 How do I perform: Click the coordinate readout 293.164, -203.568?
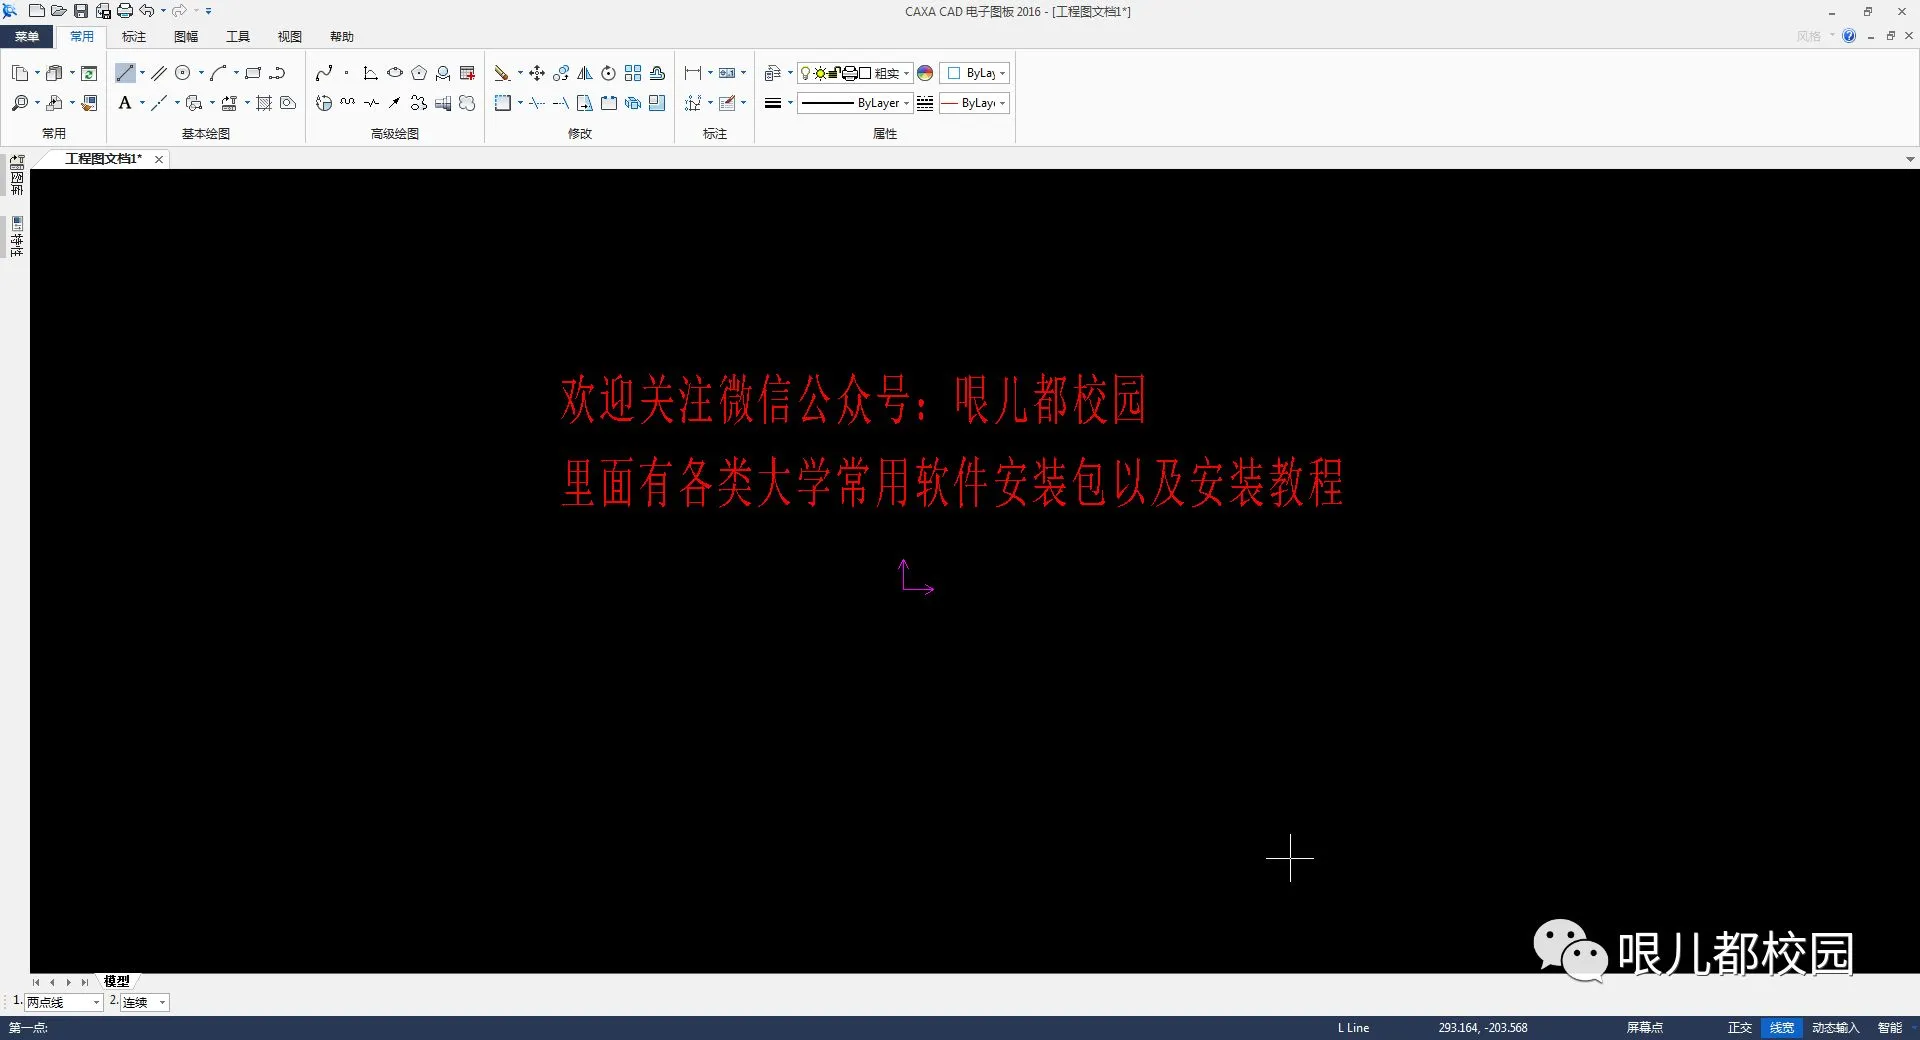coord(1483,1028)
